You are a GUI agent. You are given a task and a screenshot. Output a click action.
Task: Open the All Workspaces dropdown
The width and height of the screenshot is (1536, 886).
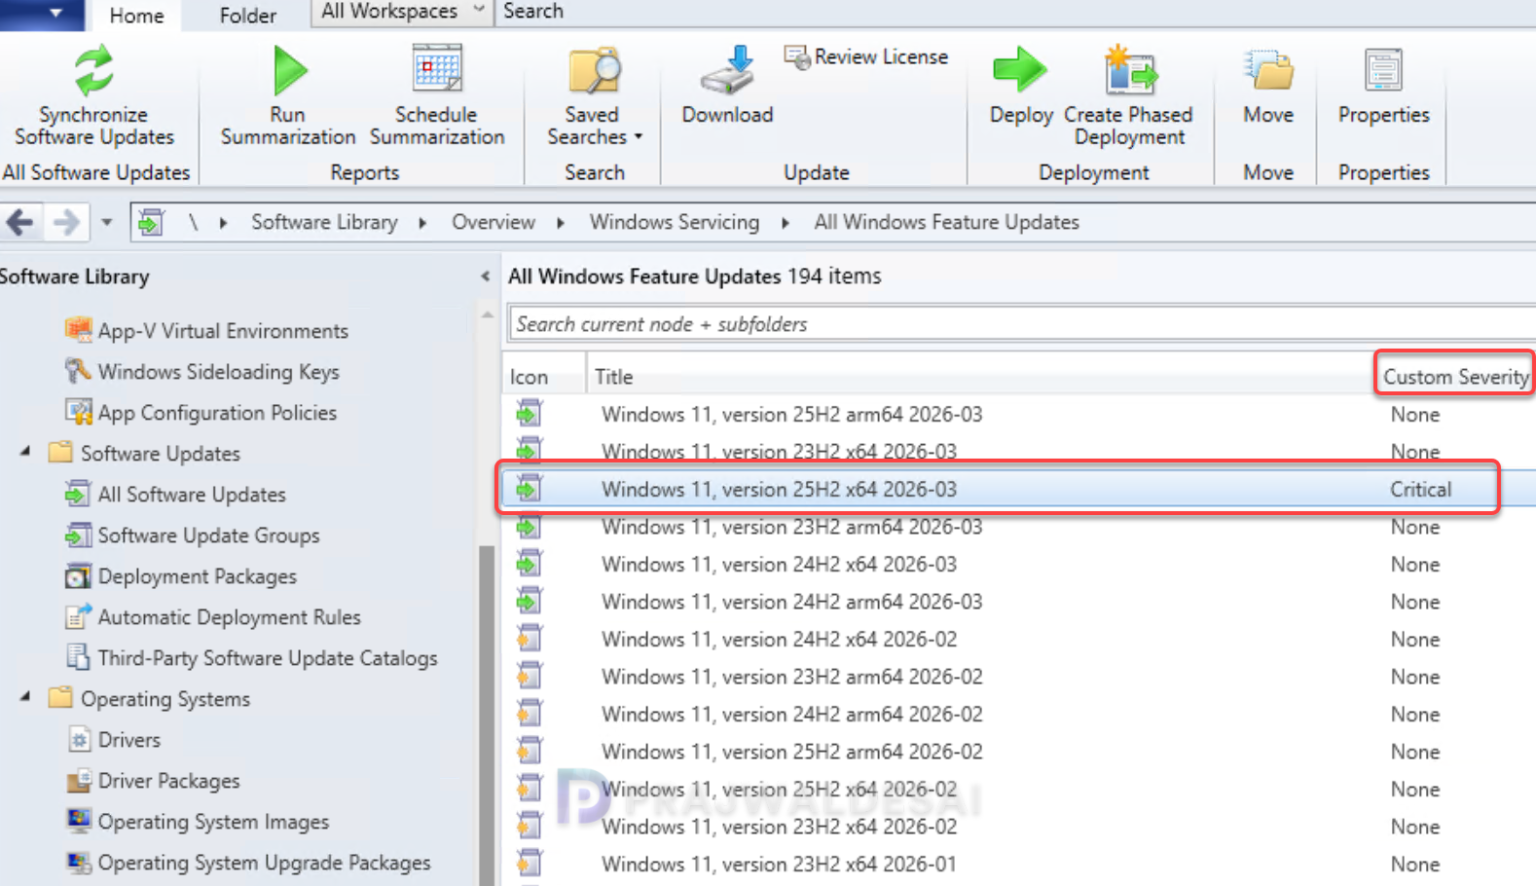click(402, 12)
